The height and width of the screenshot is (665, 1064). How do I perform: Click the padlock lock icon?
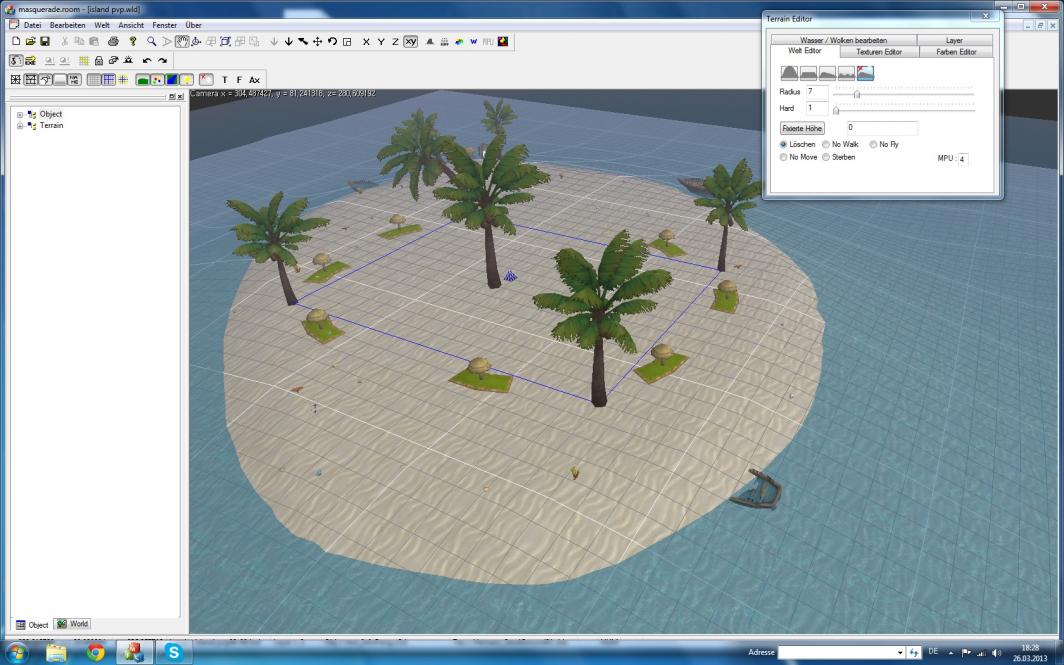click(x=98, y=61)
